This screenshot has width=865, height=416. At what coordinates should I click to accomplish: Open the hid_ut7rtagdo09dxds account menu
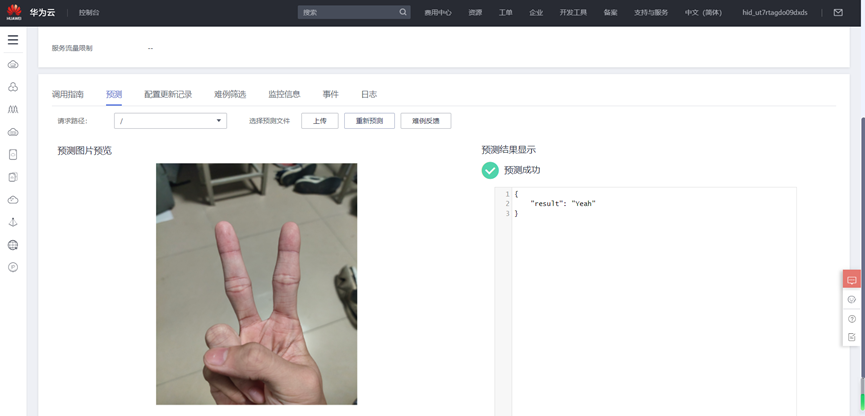click(x=775, y=12)
